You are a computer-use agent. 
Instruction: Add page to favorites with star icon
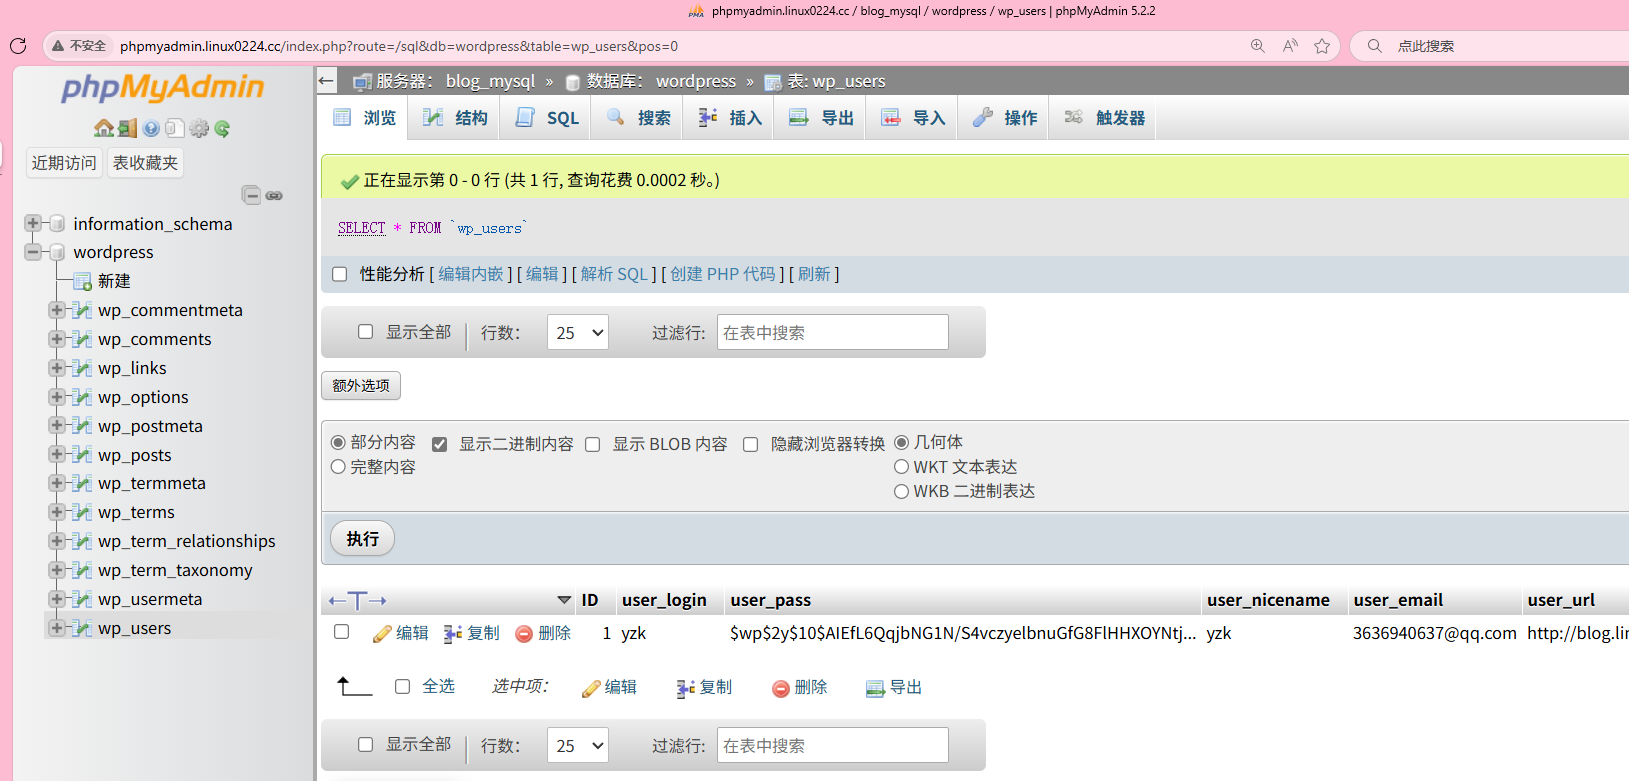click(1322, 46)
